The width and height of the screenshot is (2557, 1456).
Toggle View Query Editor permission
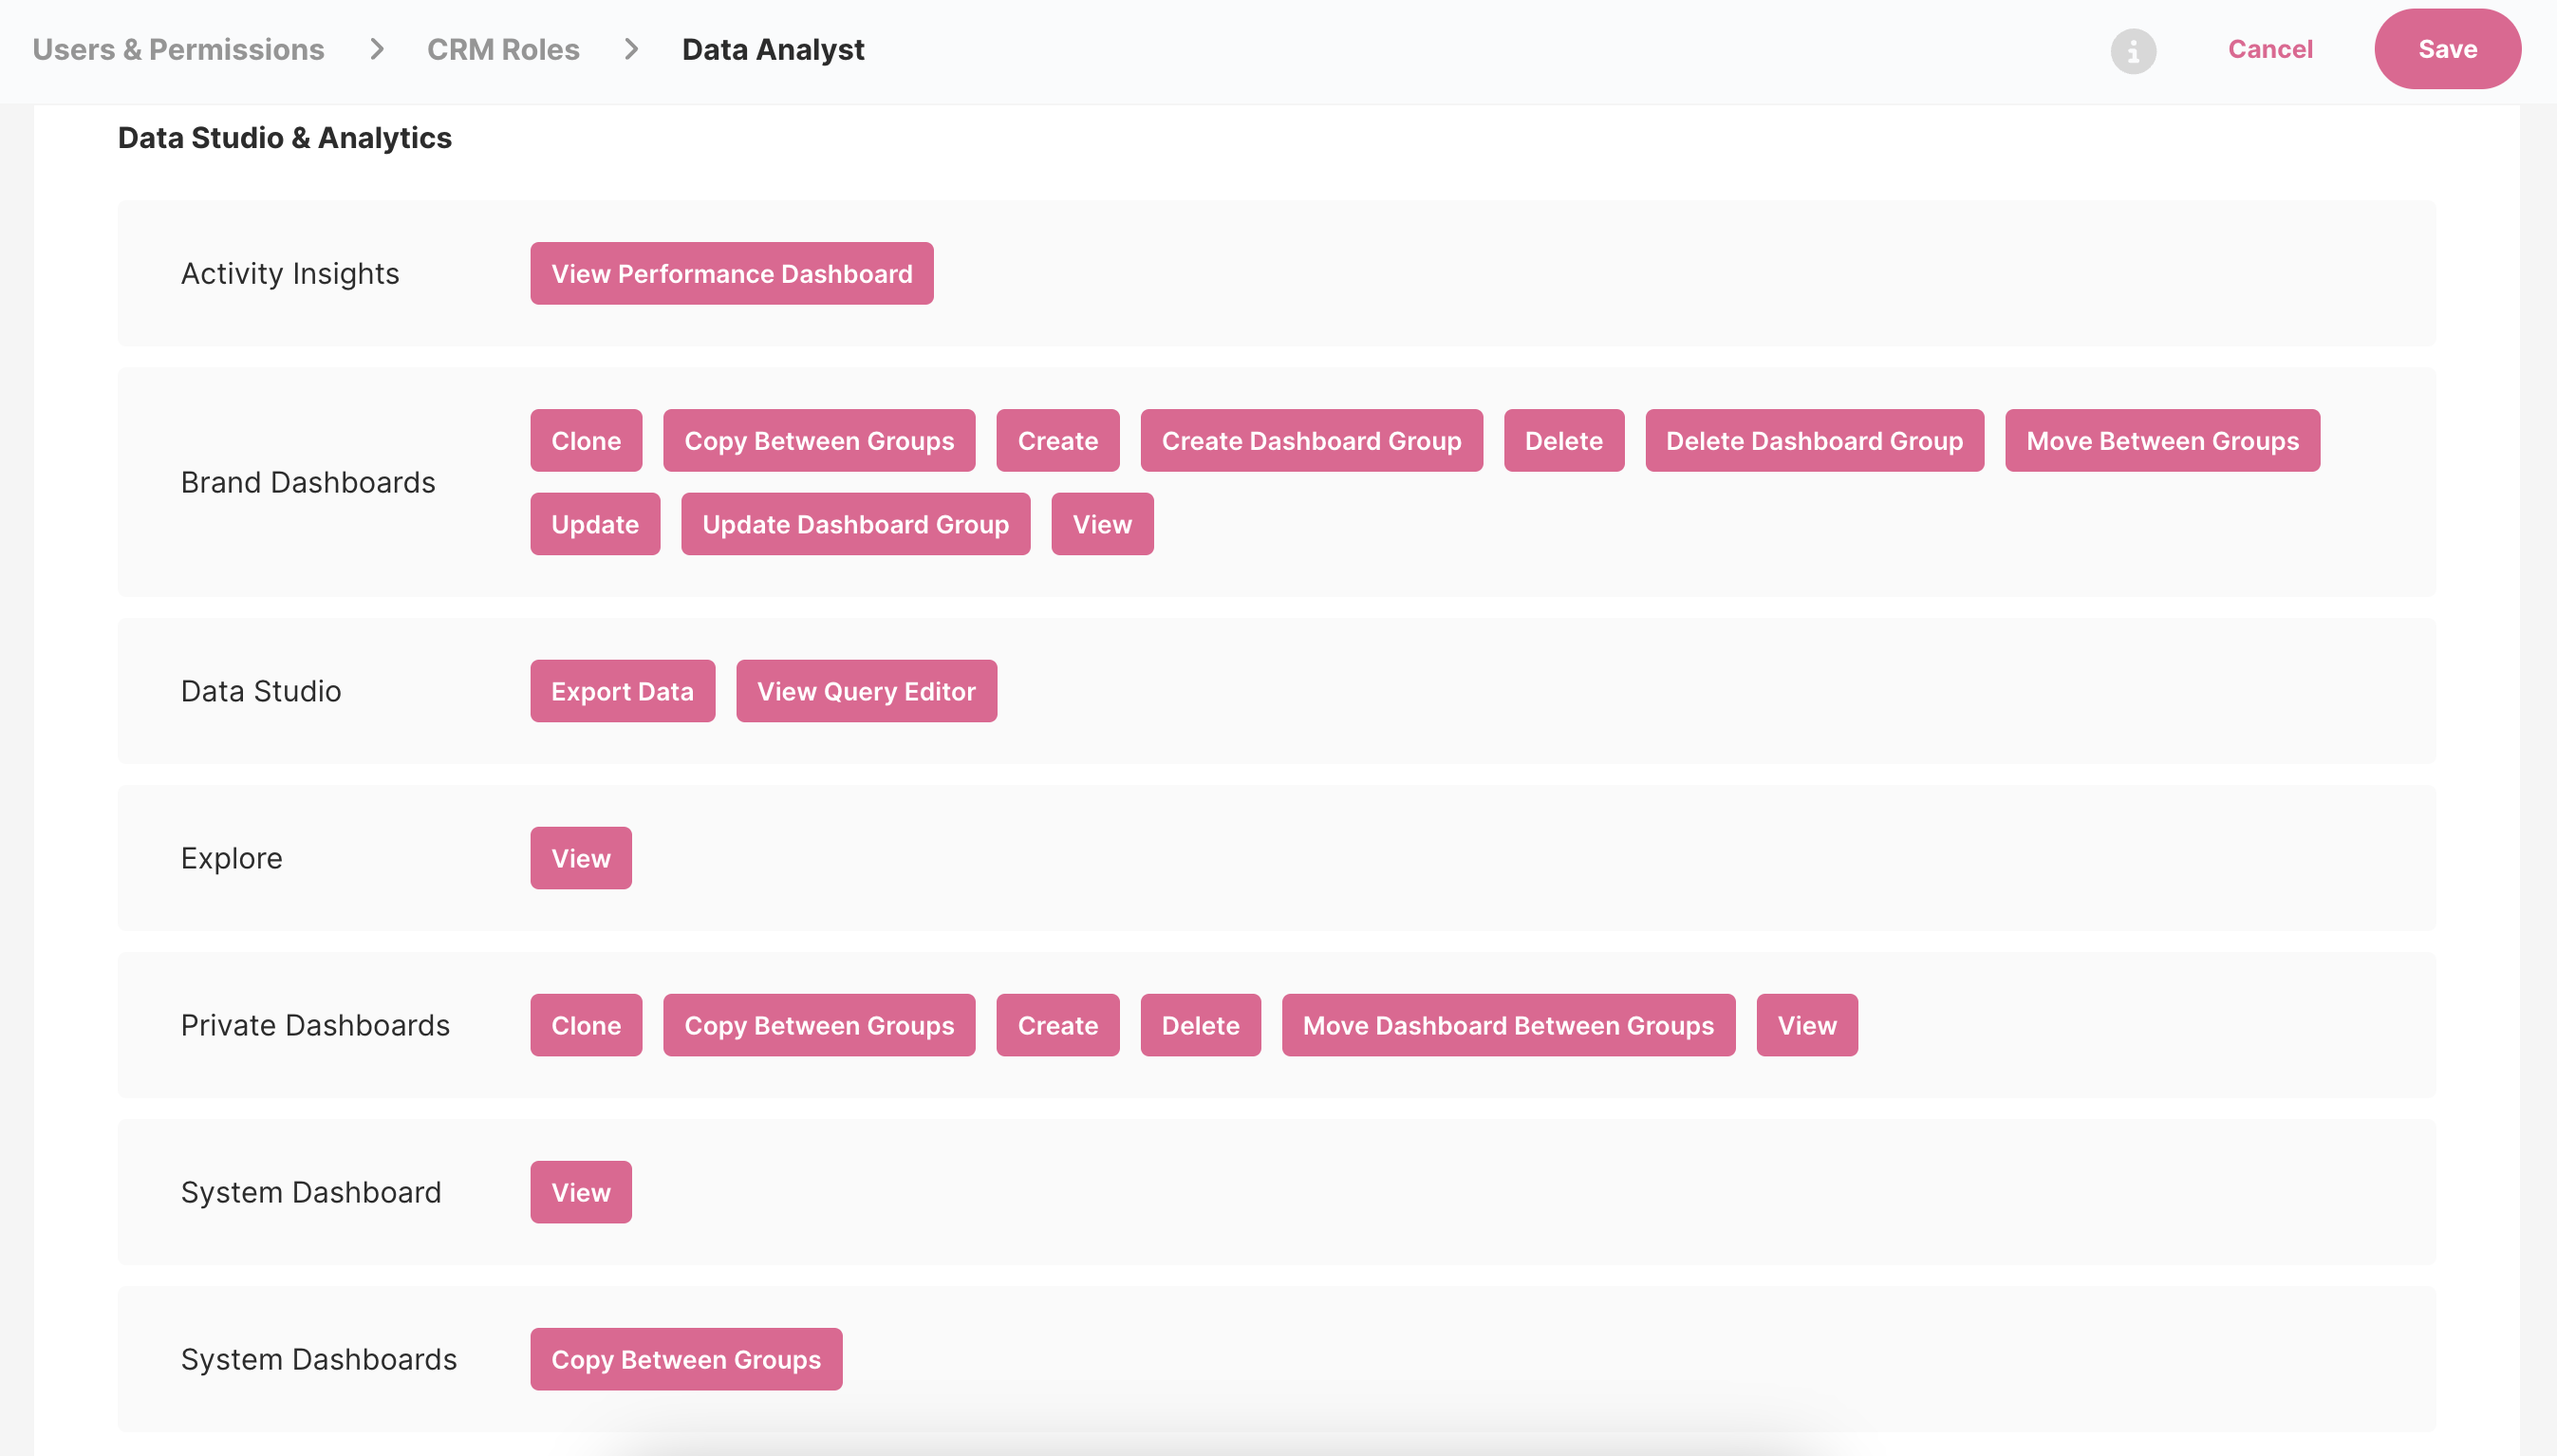pos(866,691)
